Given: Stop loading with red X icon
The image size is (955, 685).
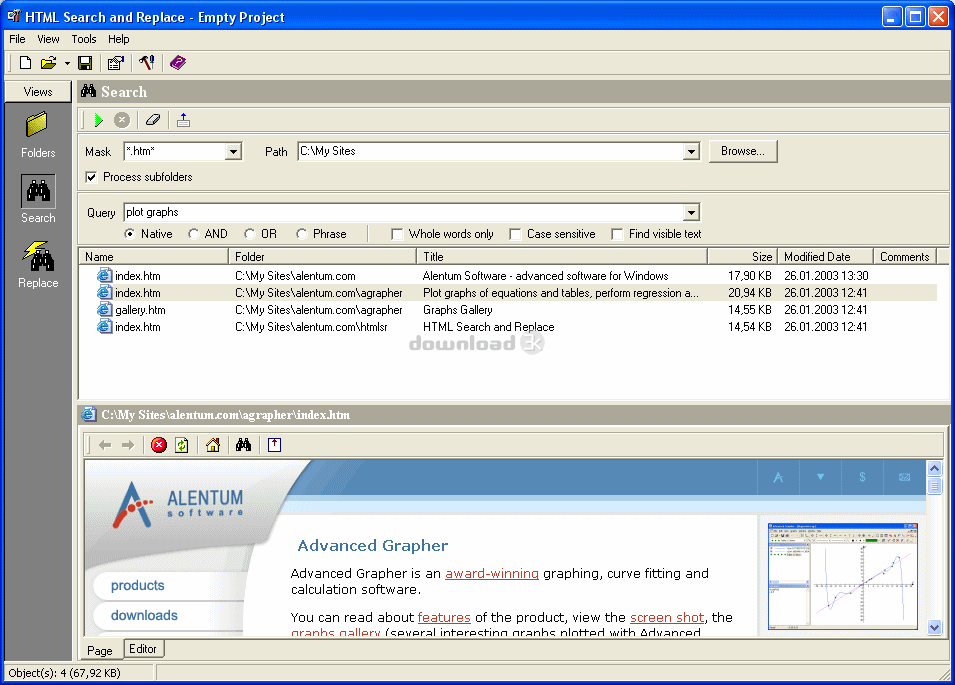Looking at the screenshot, I should point(159,445).
